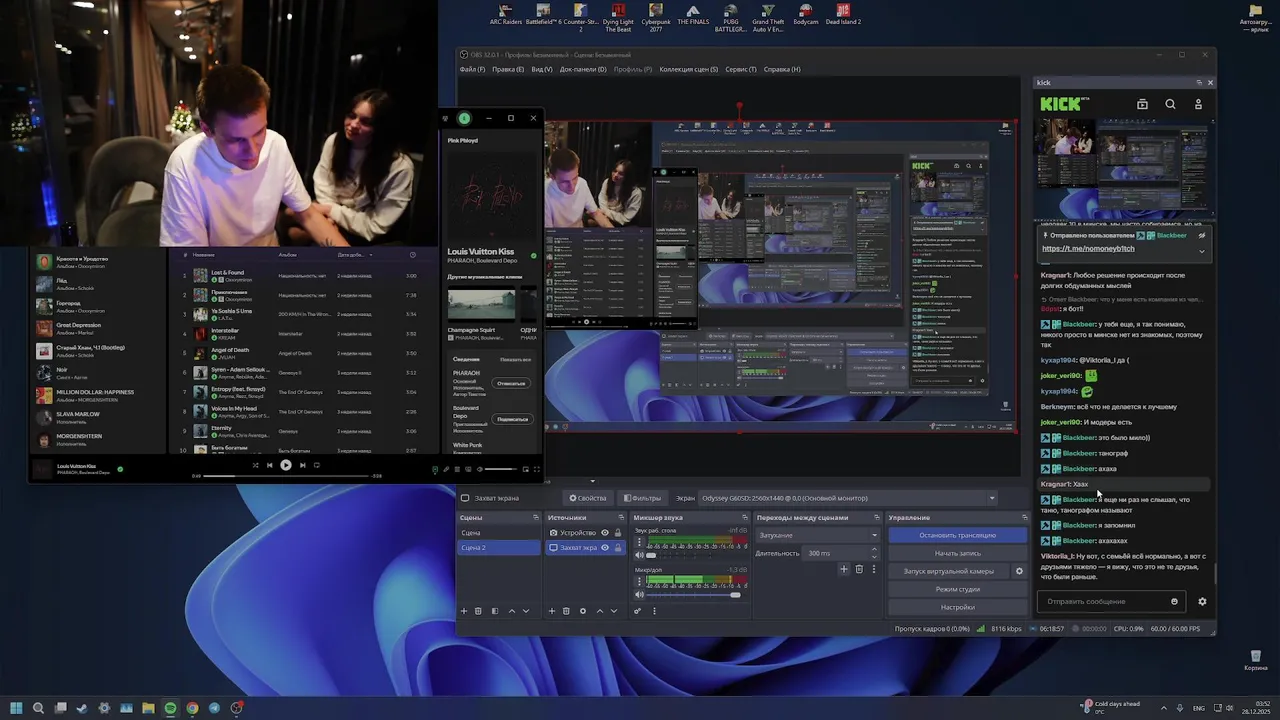Open Док-панели menu in OBS

pyautogui.click(x=583, y=69)
